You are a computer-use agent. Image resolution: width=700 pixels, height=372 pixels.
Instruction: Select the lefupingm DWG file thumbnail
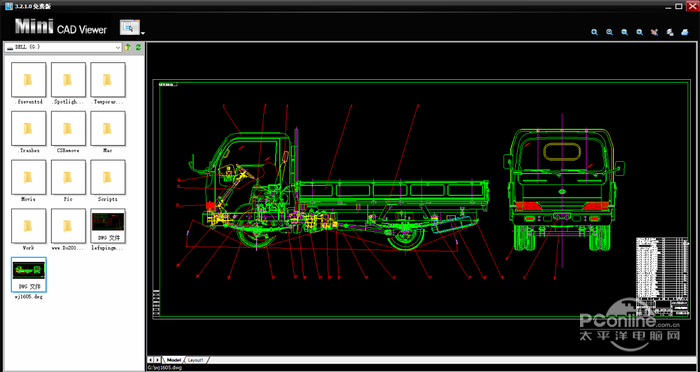click(108, 229)
